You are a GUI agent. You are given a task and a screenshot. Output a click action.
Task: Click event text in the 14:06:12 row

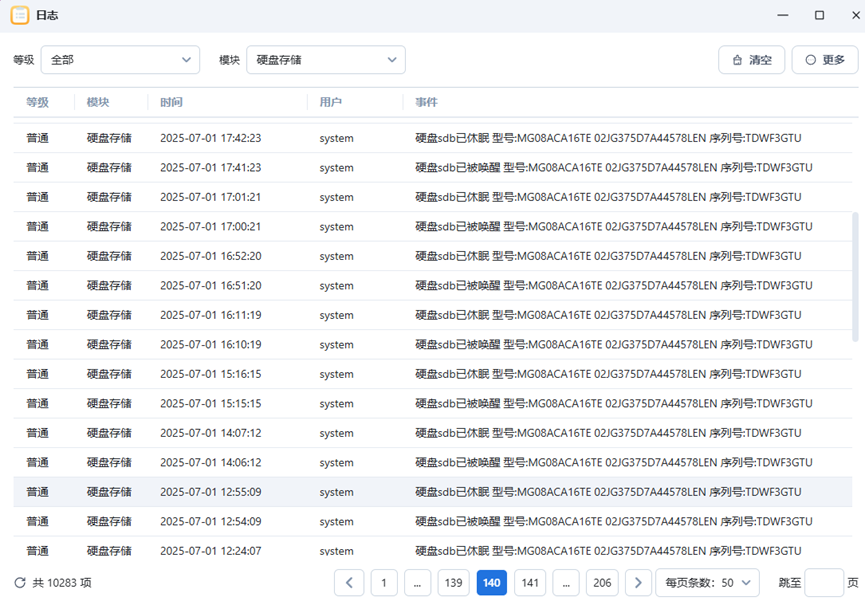(x=613, y=463)
